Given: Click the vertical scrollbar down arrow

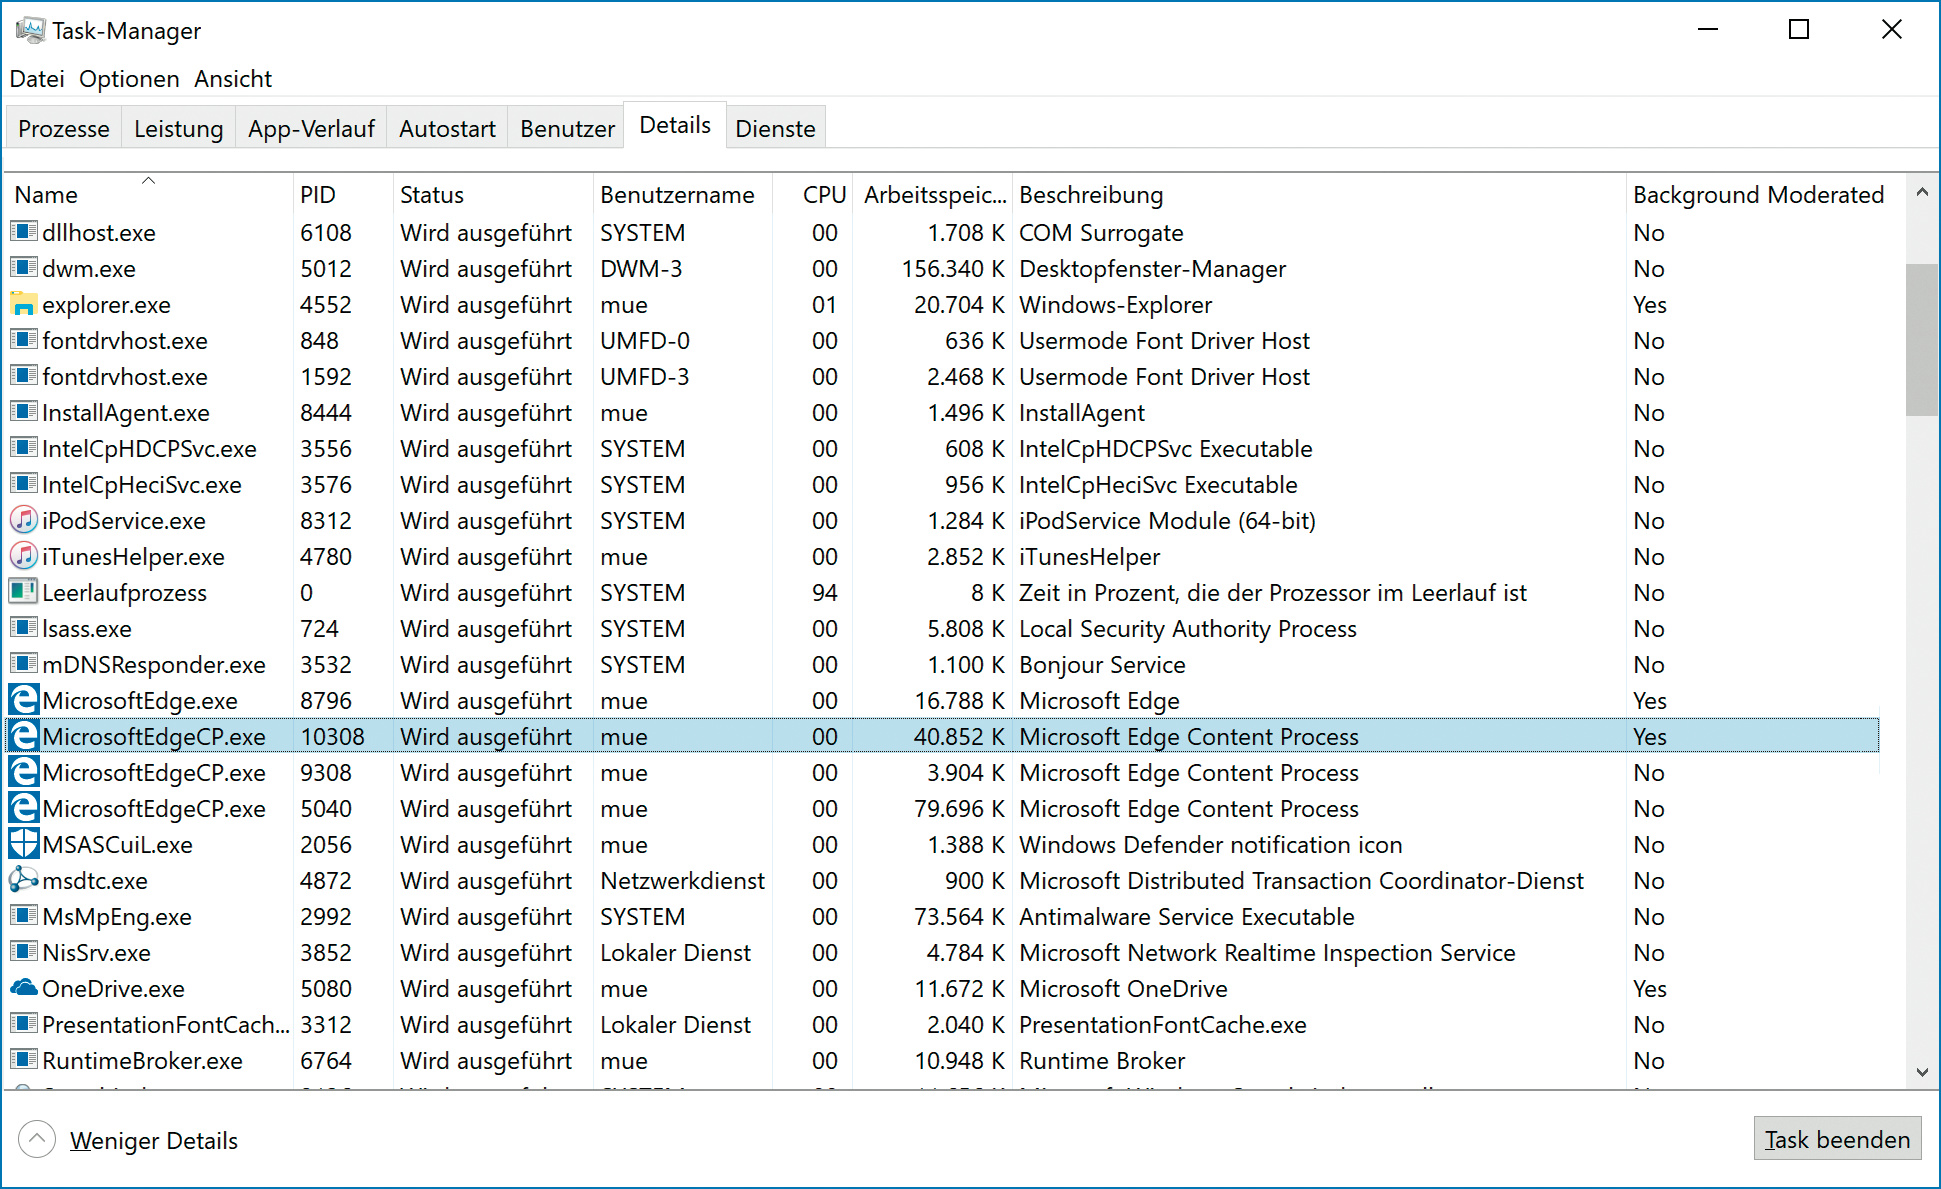Looking at the screenshot, I should pyautogui.click(x=1921, y=1072).
